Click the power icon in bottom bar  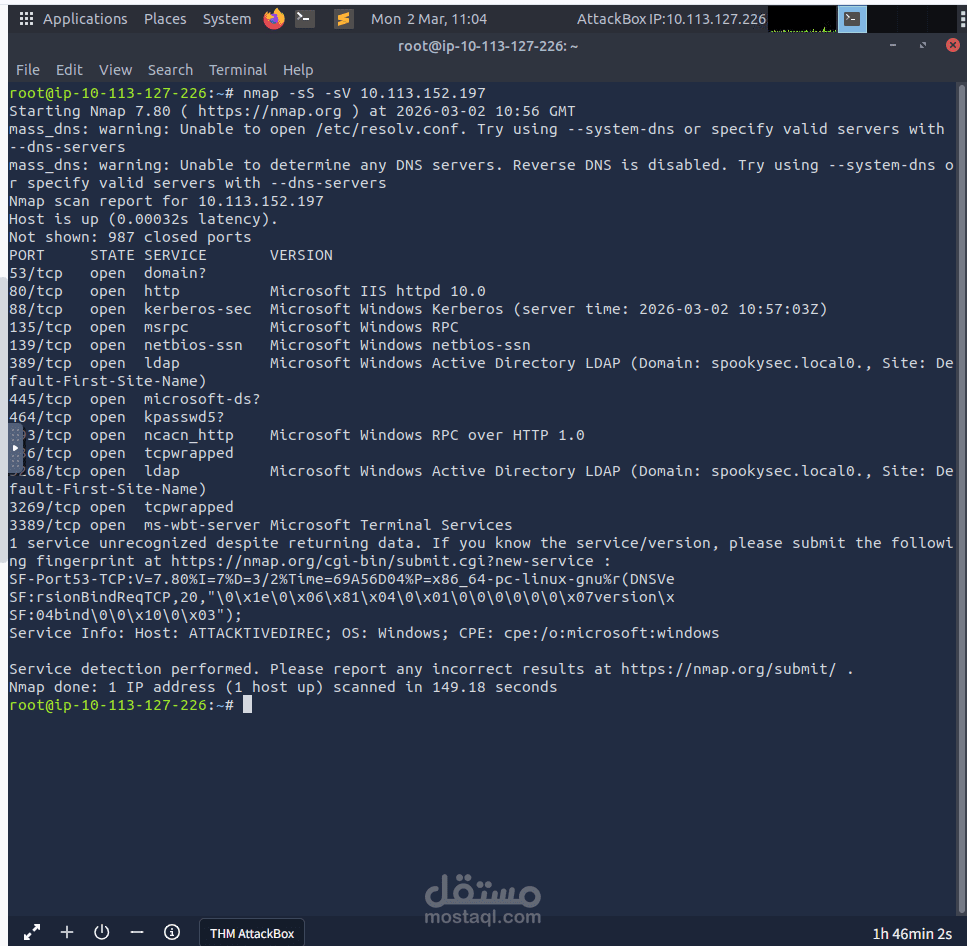click(x=102, y=932)
